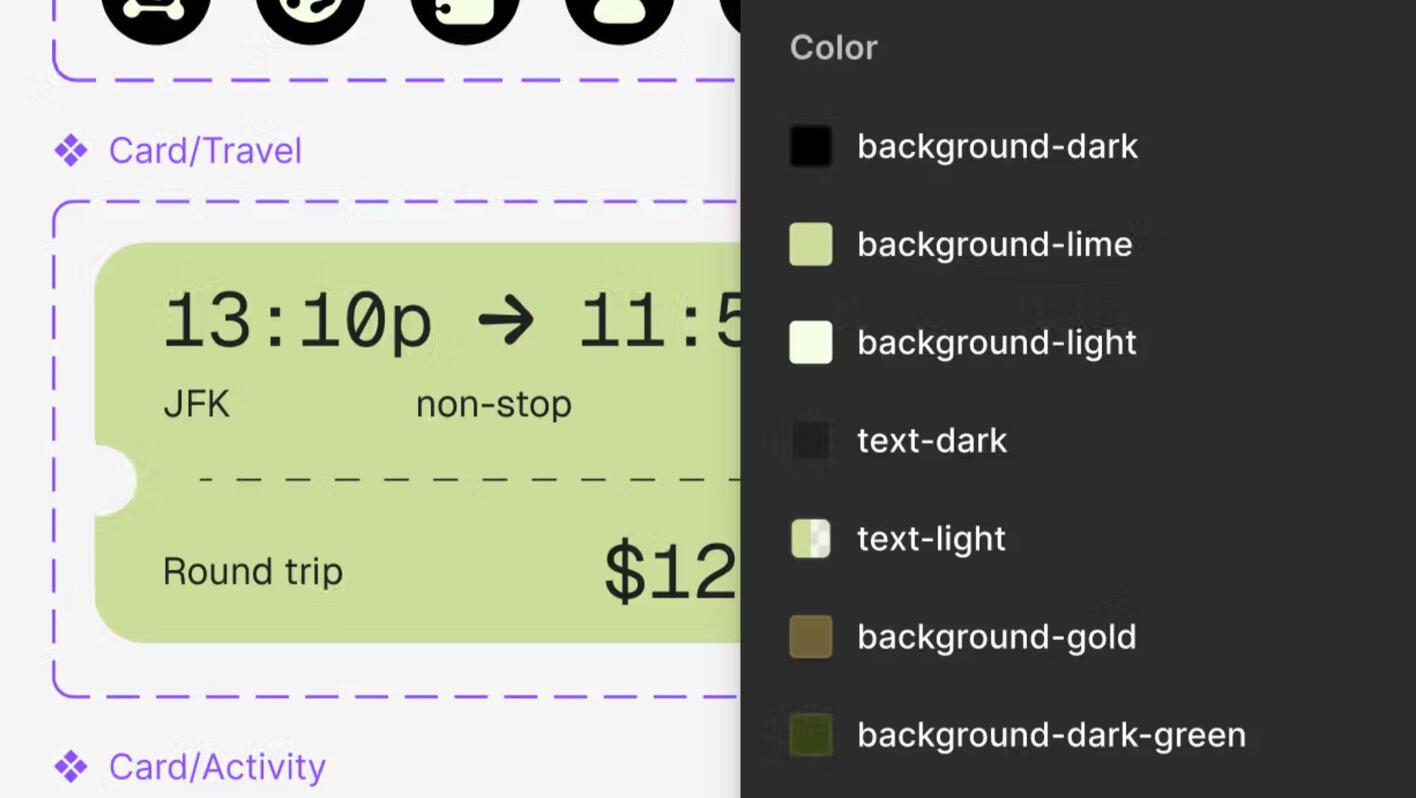
Task: Select the Card/Travel component label
Action: [205, 151]
